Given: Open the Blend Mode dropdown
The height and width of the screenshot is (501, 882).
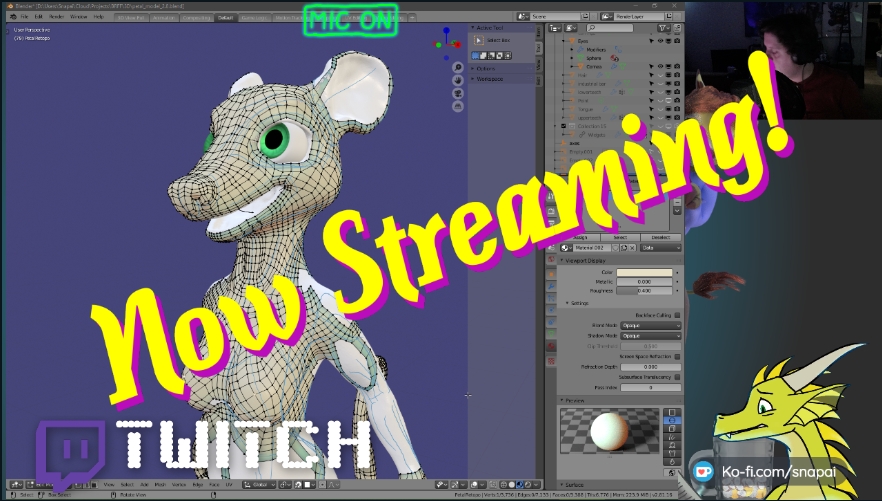Looking at the screenshot, I should (651, 326).
